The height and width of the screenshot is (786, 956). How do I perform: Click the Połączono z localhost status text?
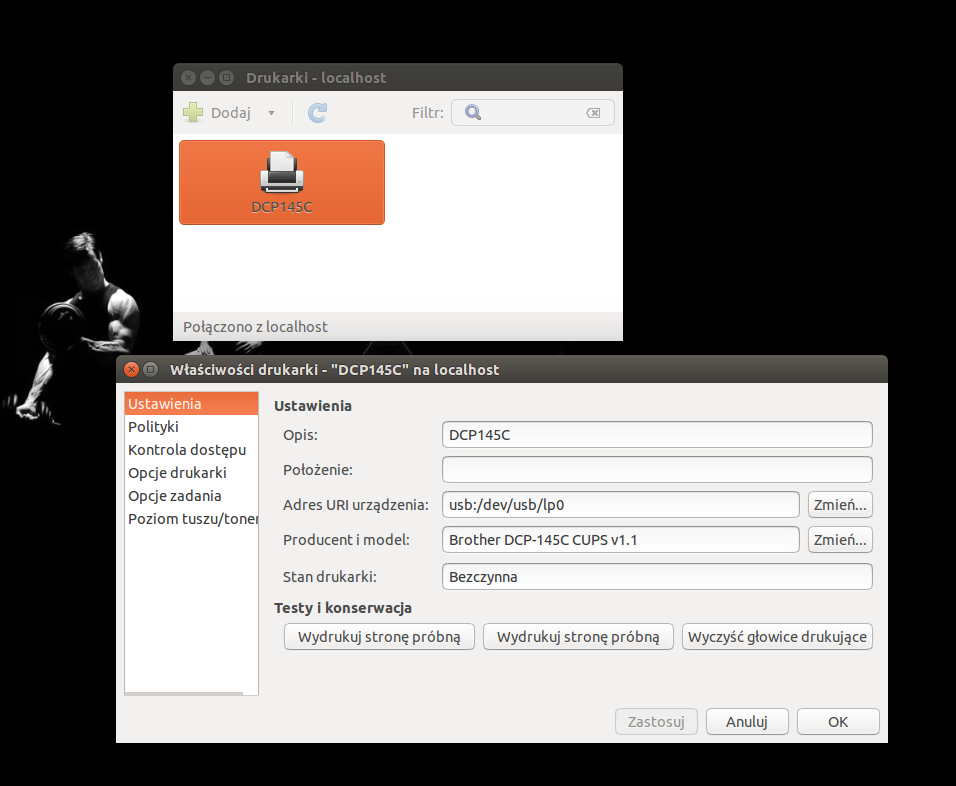255,327
